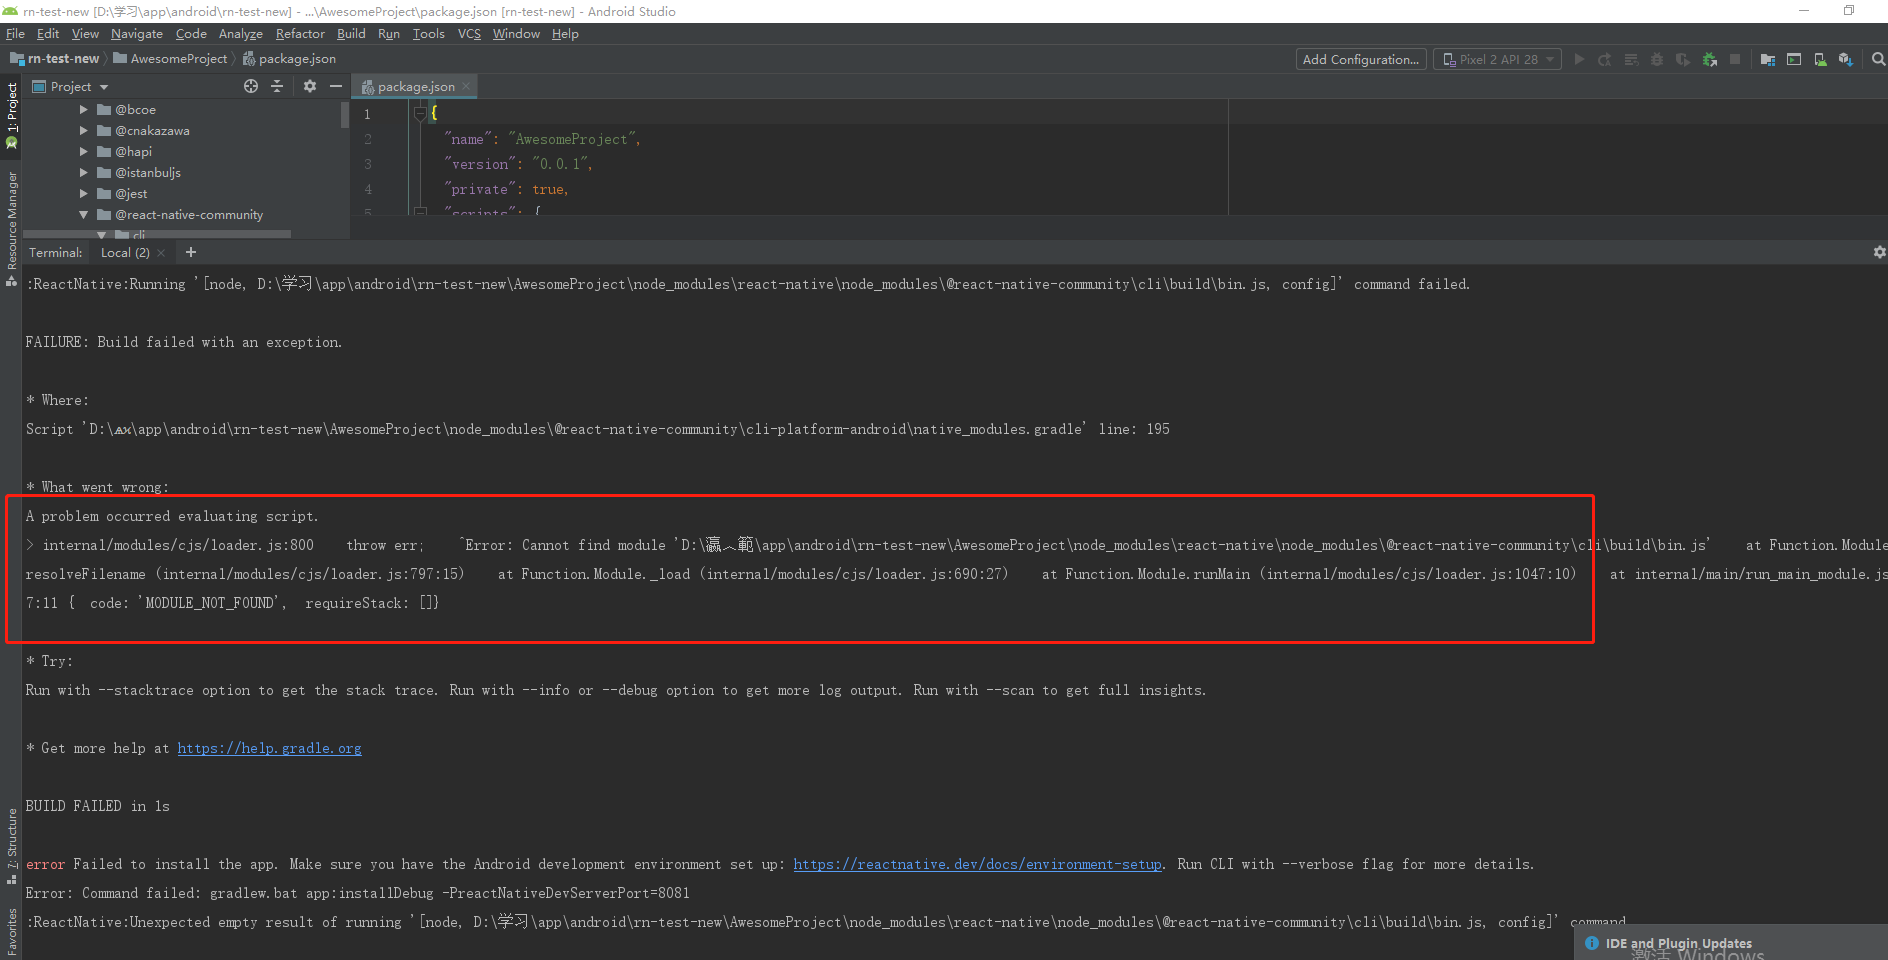Toggle the 1: Project side tool window

[x=11, y=115]
